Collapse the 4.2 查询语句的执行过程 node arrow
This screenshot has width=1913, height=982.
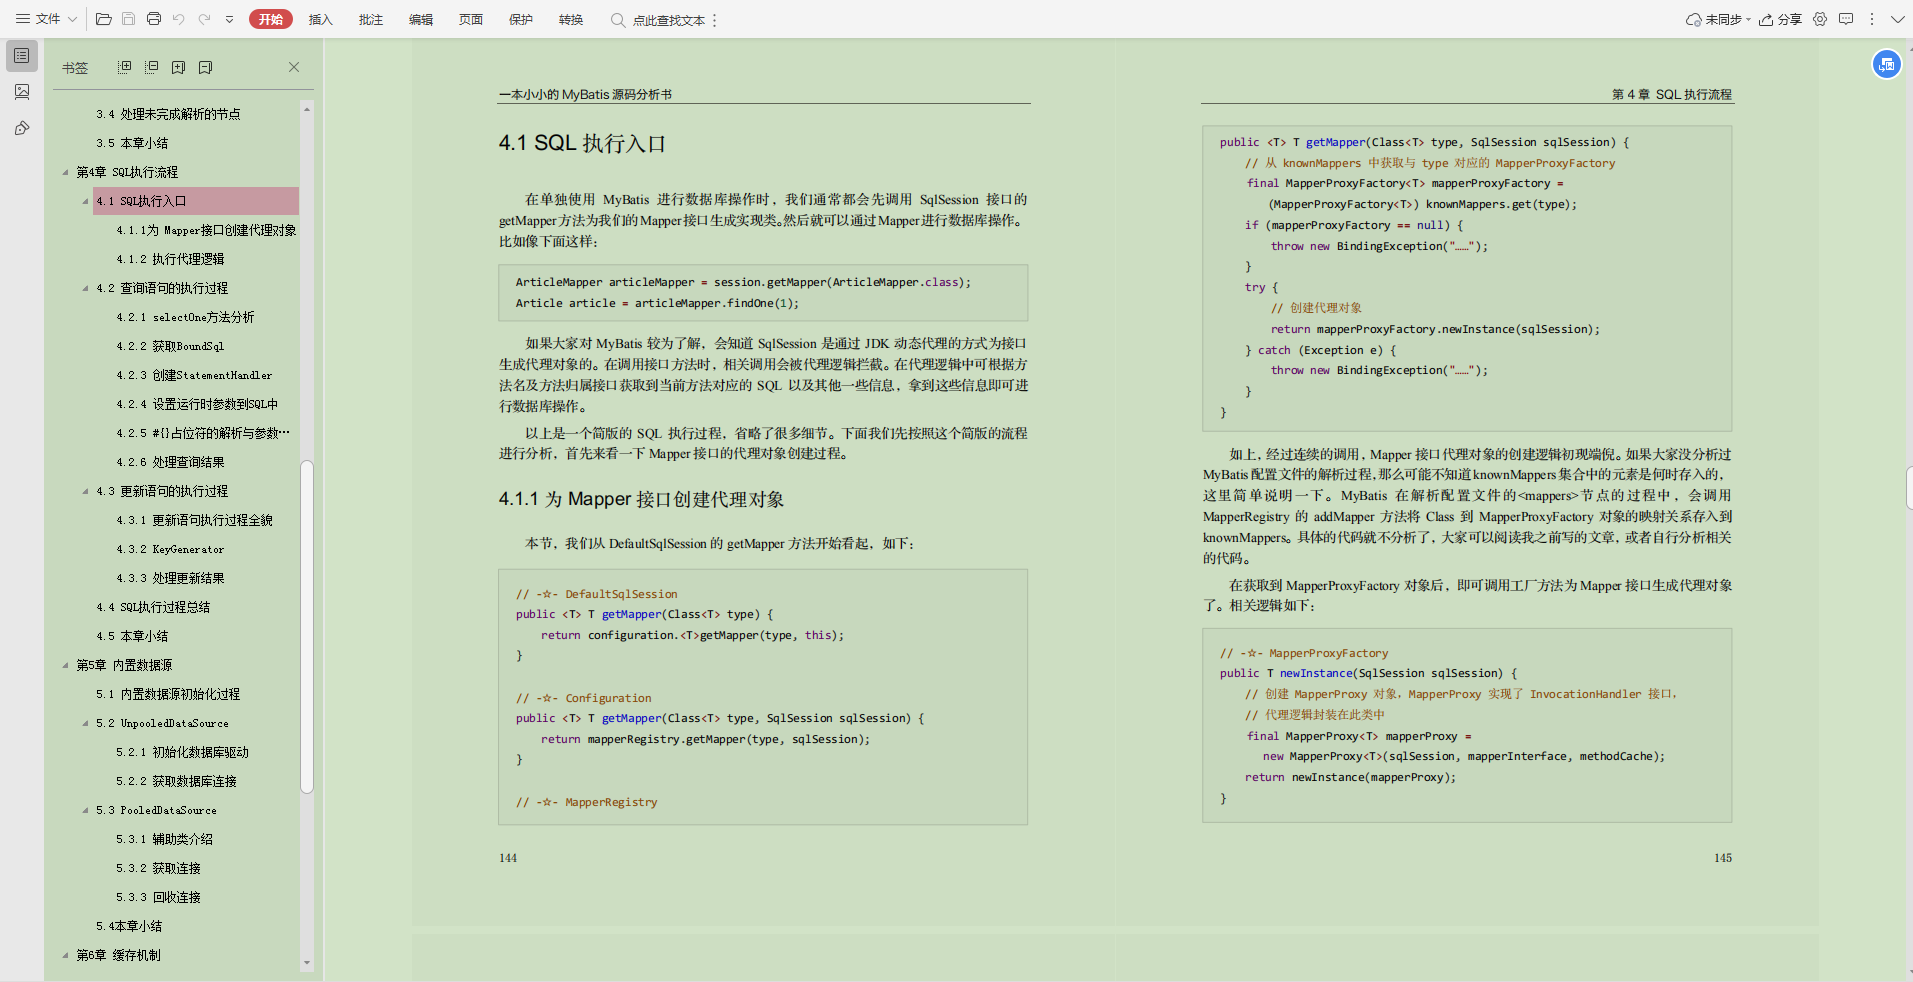pyautogui.click(x=86, y=288)
